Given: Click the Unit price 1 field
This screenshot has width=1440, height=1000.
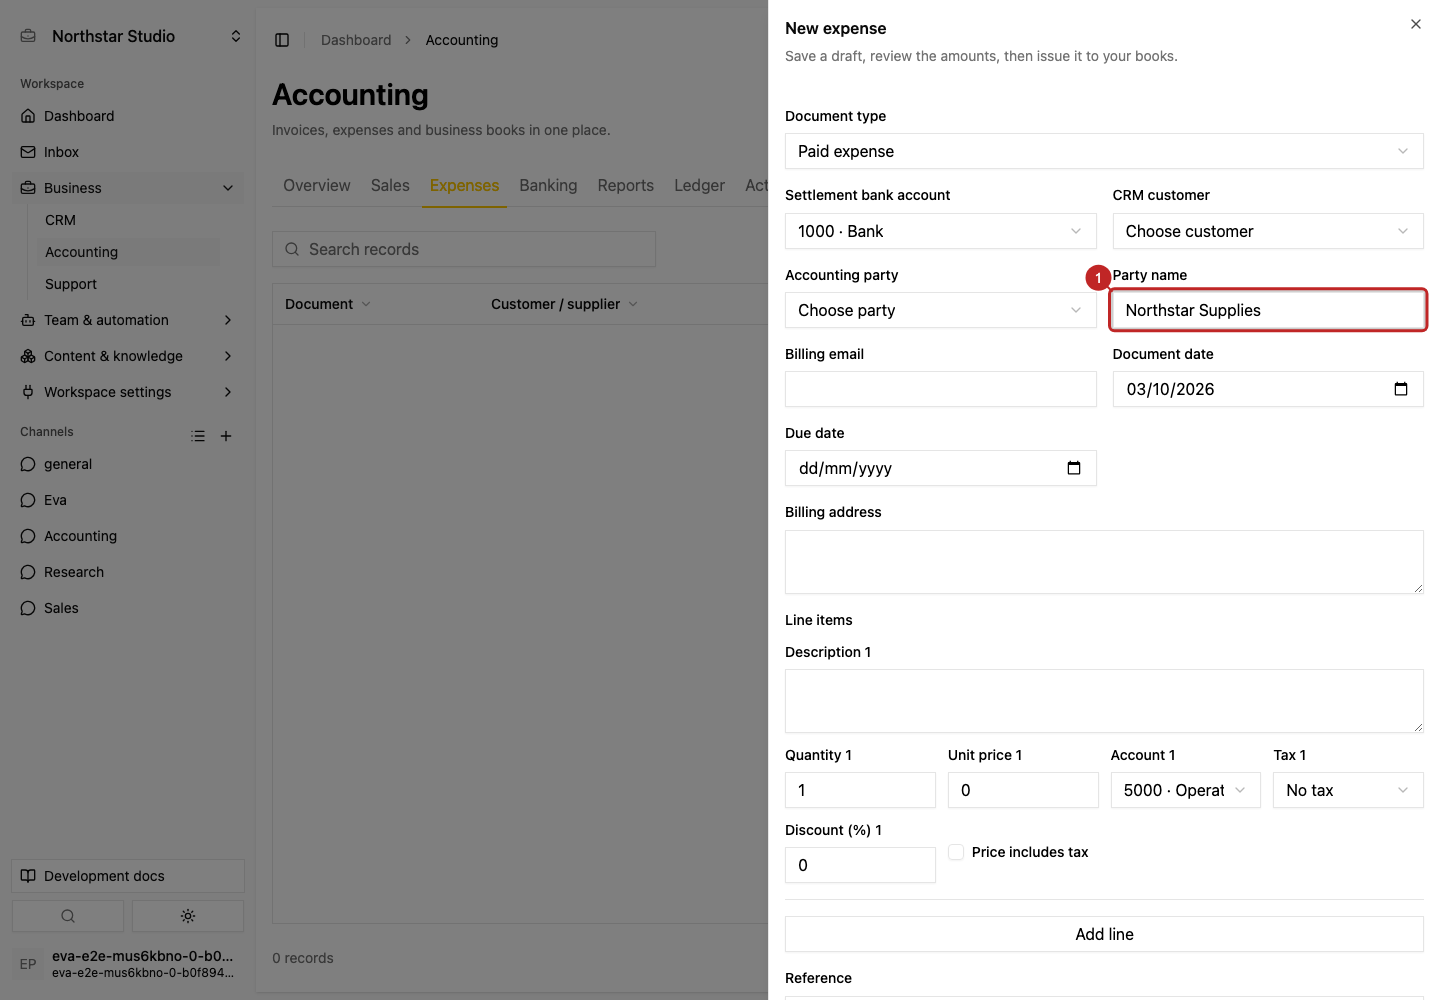Looking at the screenshot, I should (x=1023, y=790).
